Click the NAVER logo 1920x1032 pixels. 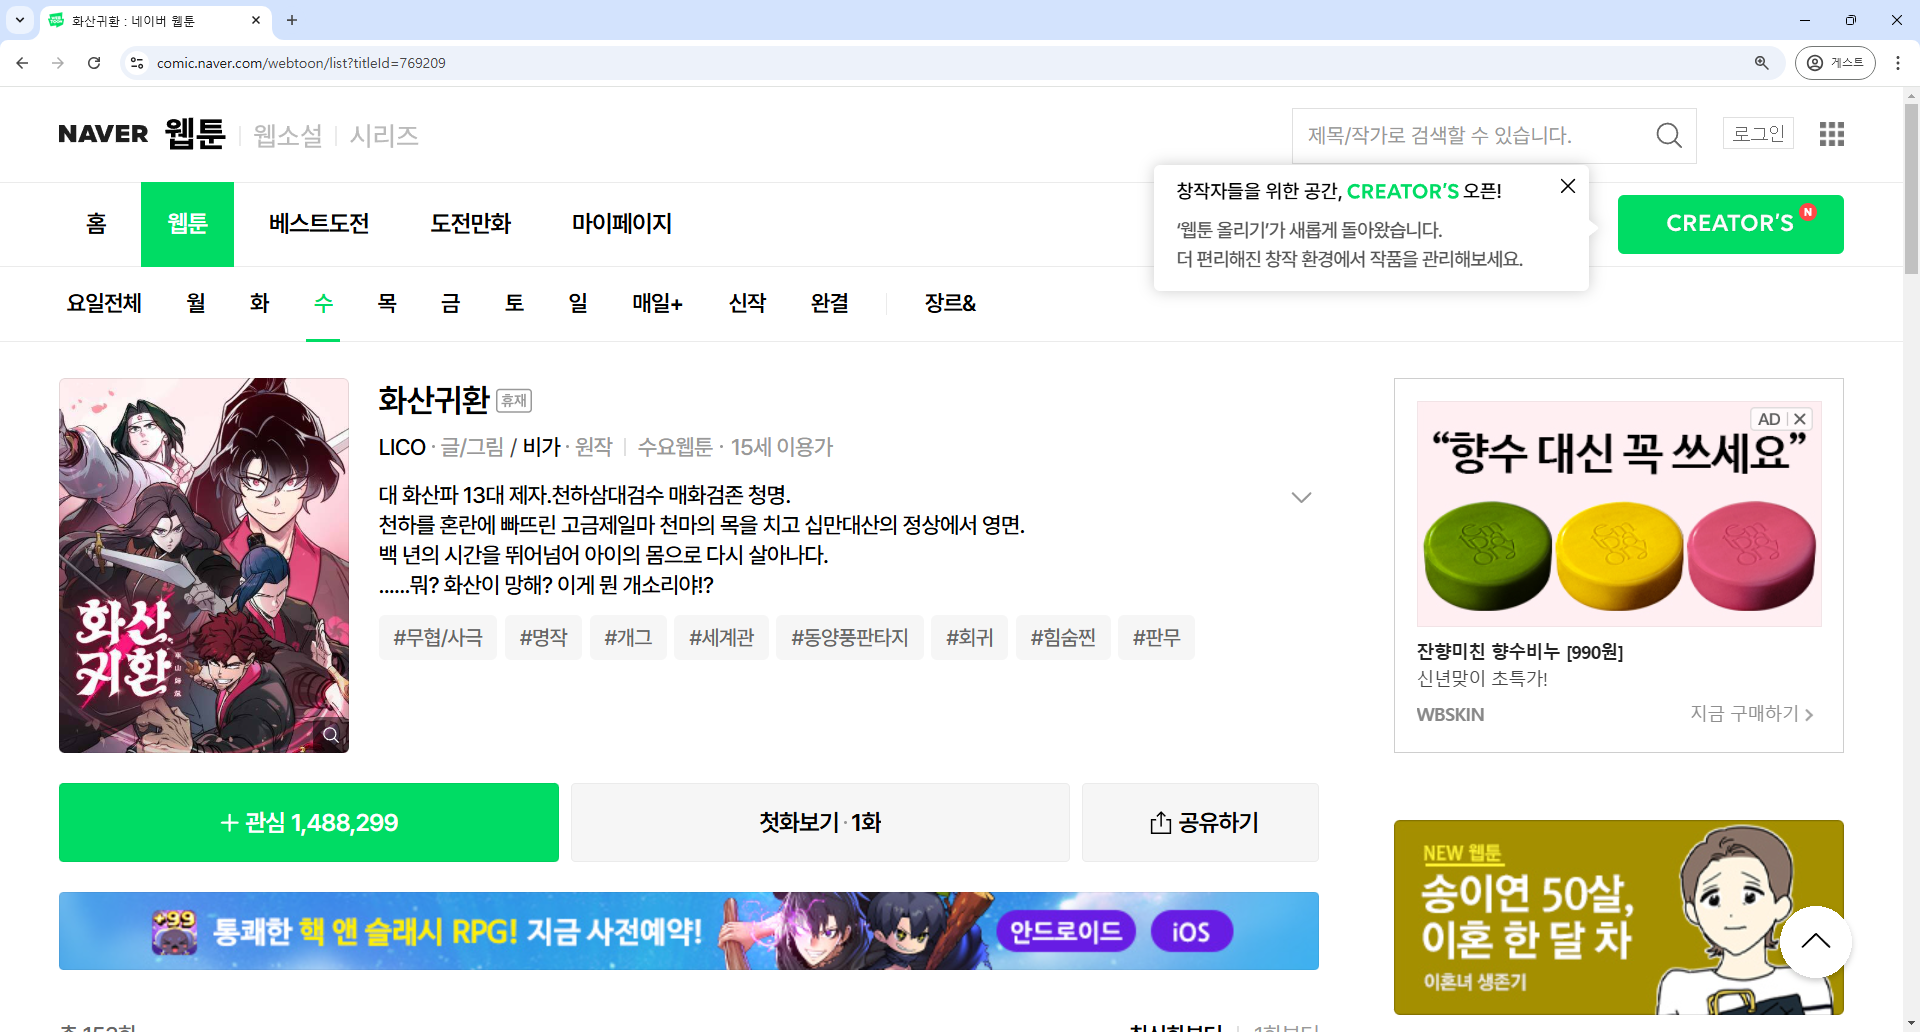(103, 134)
